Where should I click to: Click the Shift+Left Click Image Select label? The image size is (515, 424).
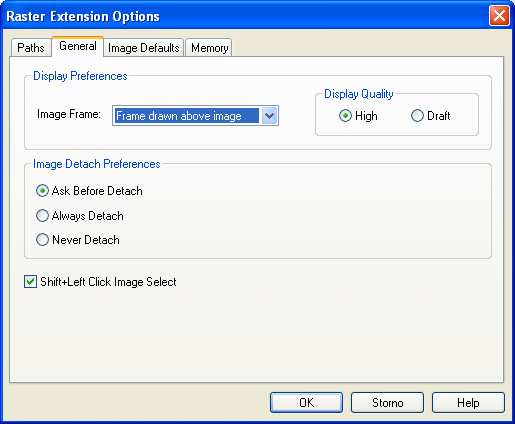coord(108,282)
